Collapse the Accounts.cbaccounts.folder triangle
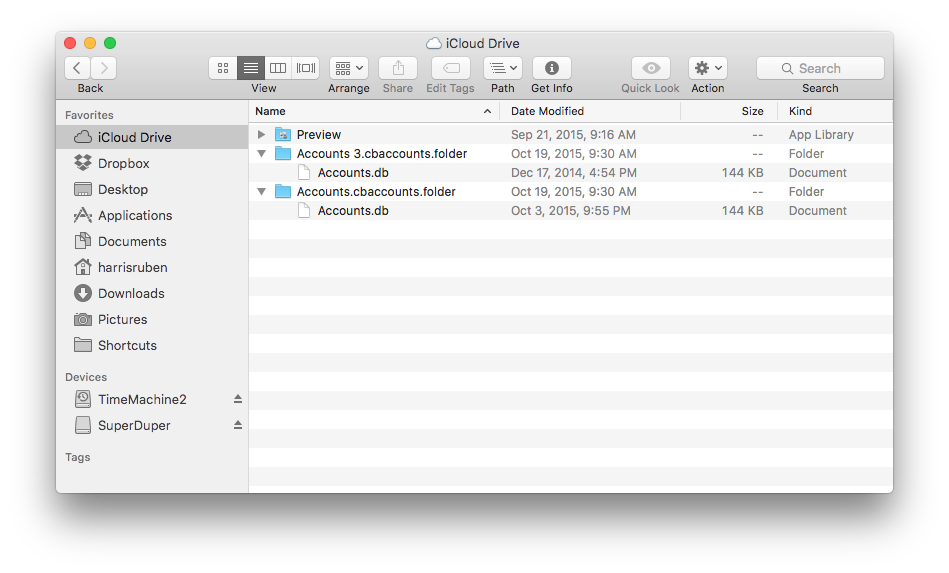This screenshot has height=573, width=949. coord(261,192)
